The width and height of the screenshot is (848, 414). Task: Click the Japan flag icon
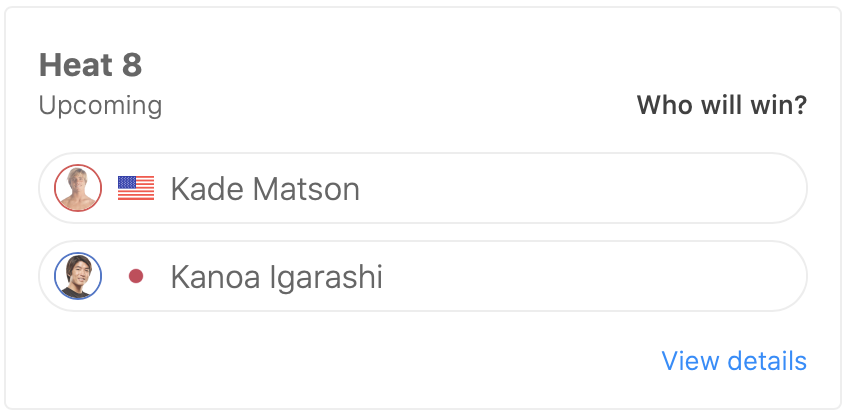click(x=136, y=276)
